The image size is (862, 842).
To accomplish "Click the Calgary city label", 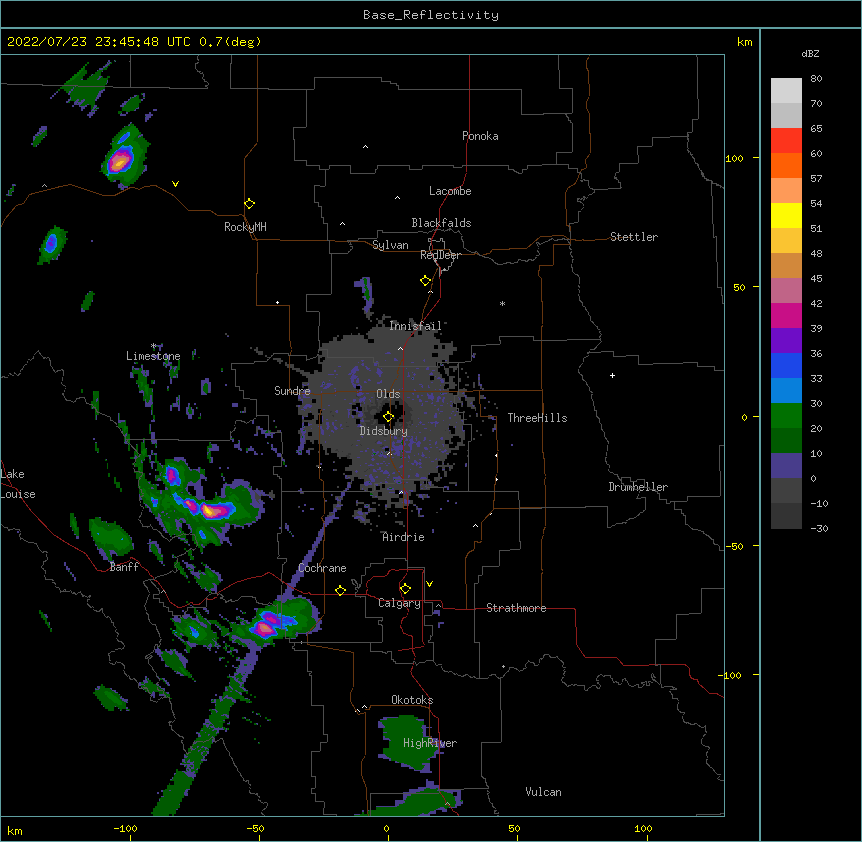I will point(399,603).
